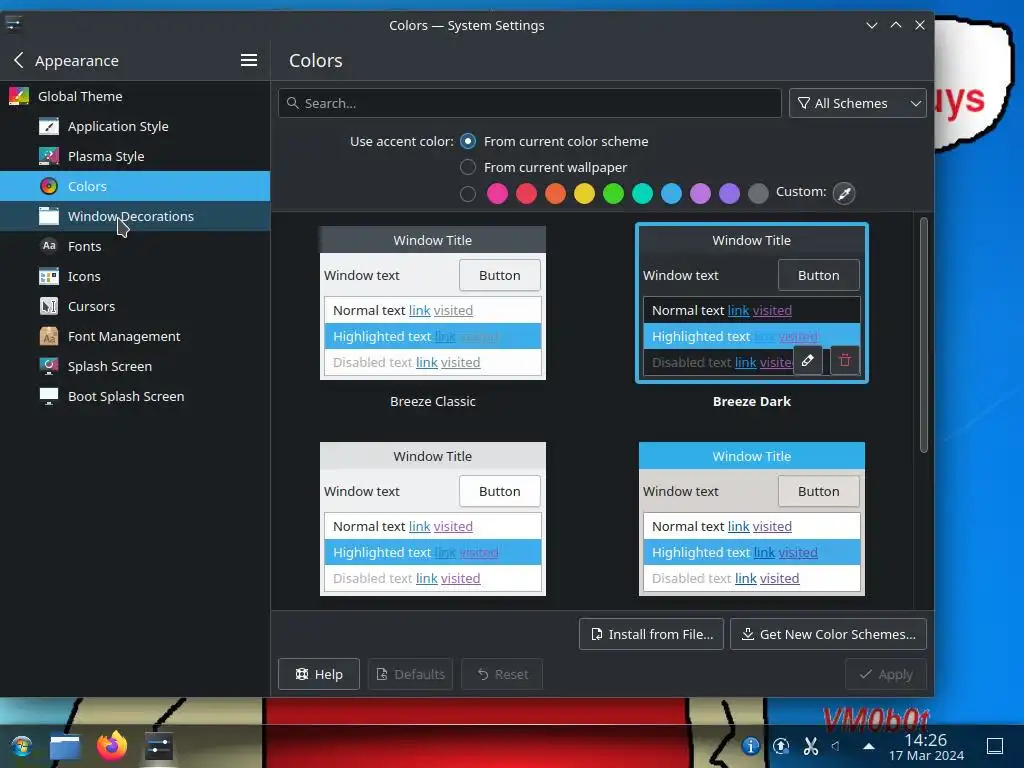Click the info notification tray icon
This screenshot has height=768, width=1024.
[x=750, y=746]
